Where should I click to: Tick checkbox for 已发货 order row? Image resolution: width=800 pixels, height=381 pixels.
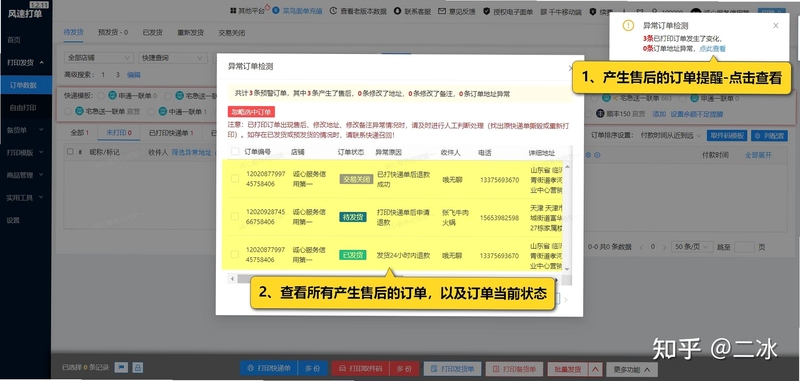[235, 254]
